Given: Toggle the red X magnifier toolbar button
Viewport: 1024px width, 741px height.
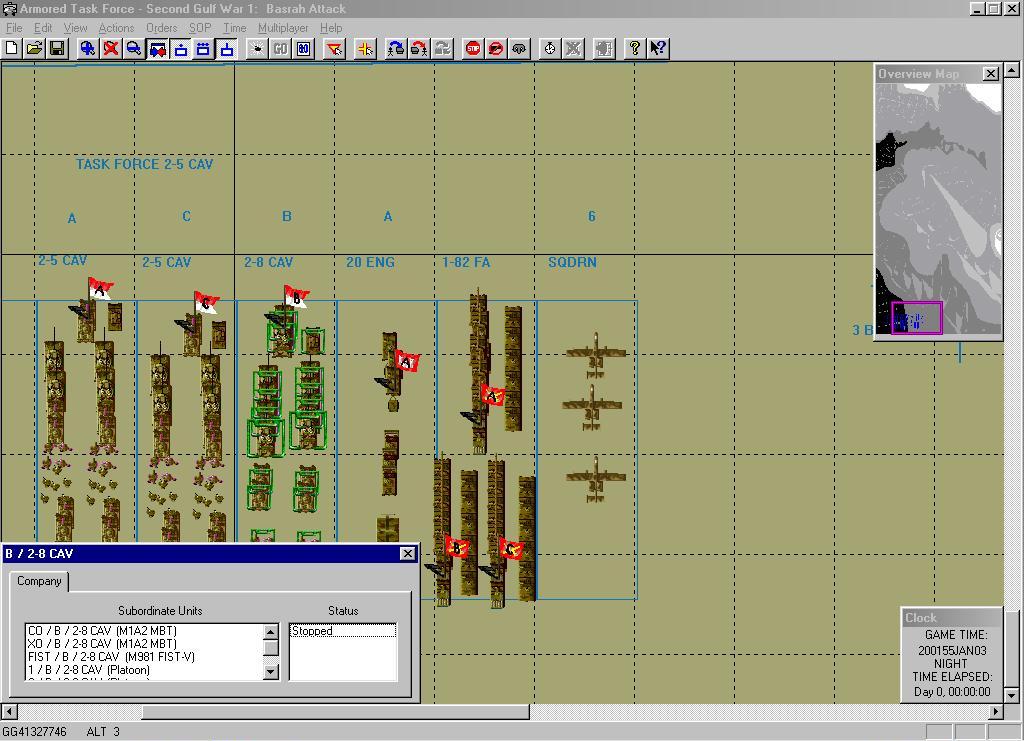Looking at the screenshot, I should point(111,48).
